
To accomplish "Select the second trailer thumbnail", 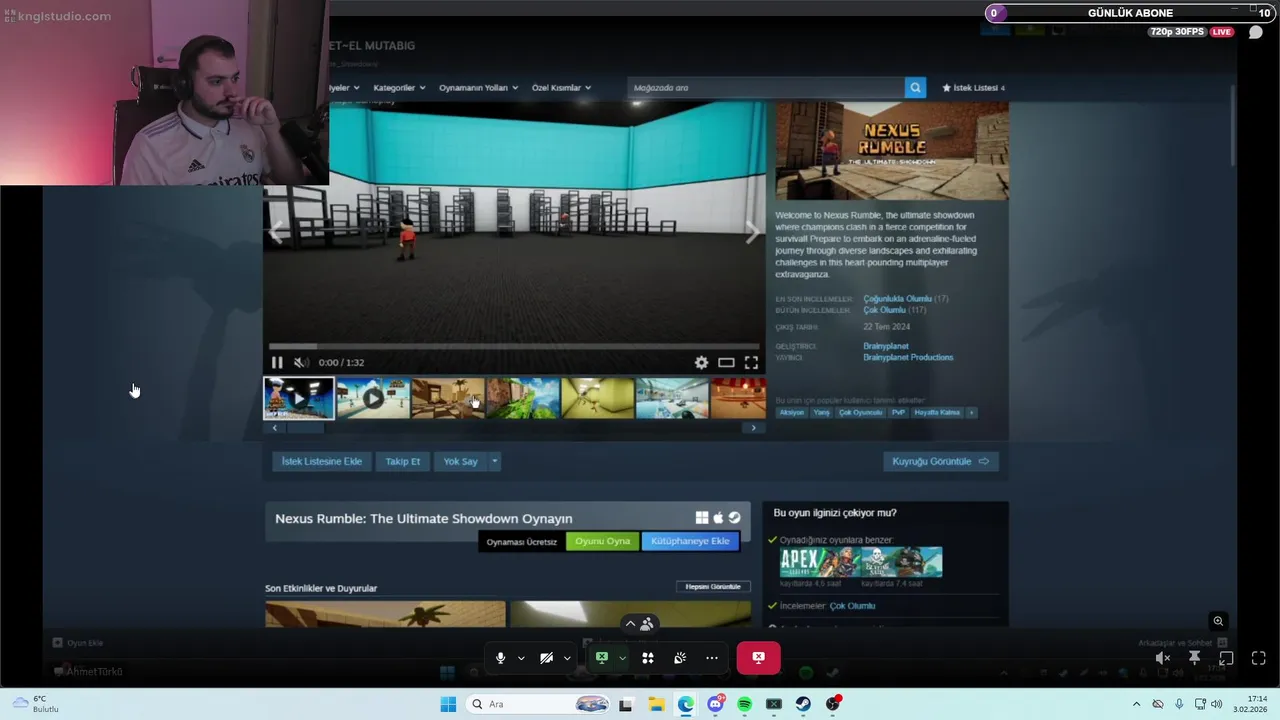I will [x=373, y=398].
